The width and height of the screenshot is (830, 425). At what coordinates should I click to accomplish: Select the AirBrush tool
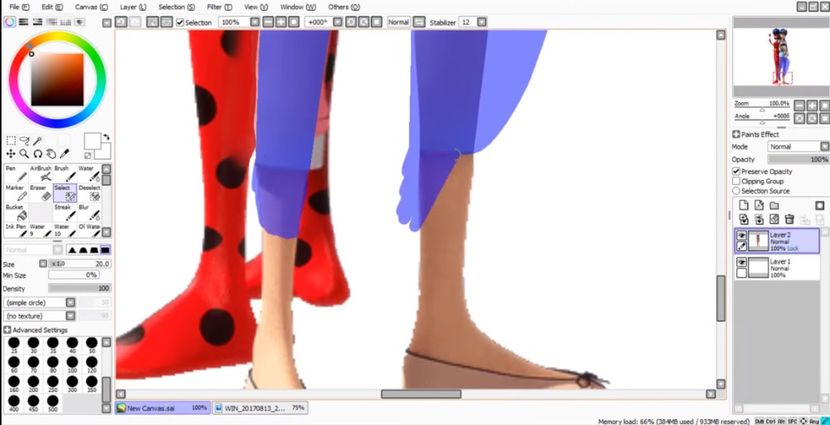click(x=39, y=176)
